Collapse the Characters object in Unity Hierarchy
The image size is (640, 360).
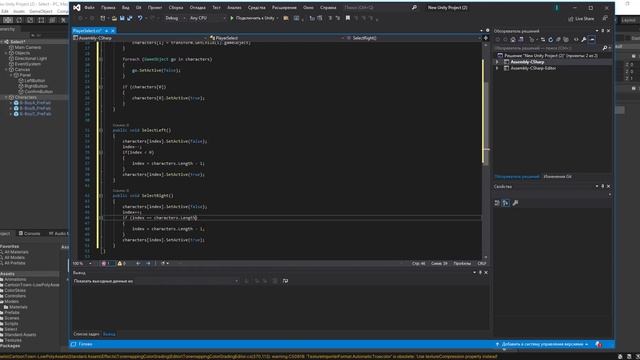[6, 98]
